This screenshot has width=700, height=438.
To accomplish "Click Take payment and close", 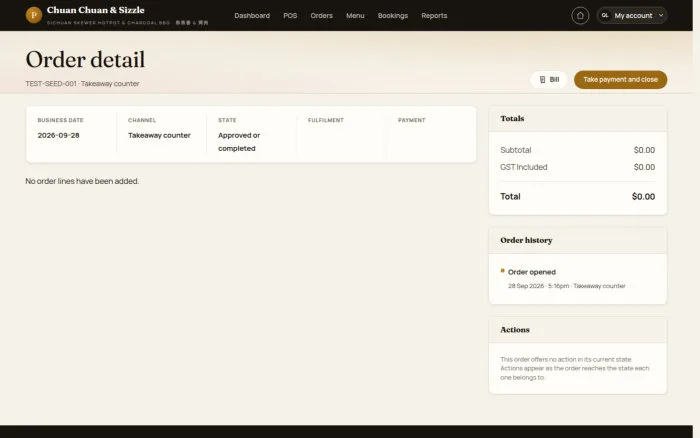I will point(621,79).
